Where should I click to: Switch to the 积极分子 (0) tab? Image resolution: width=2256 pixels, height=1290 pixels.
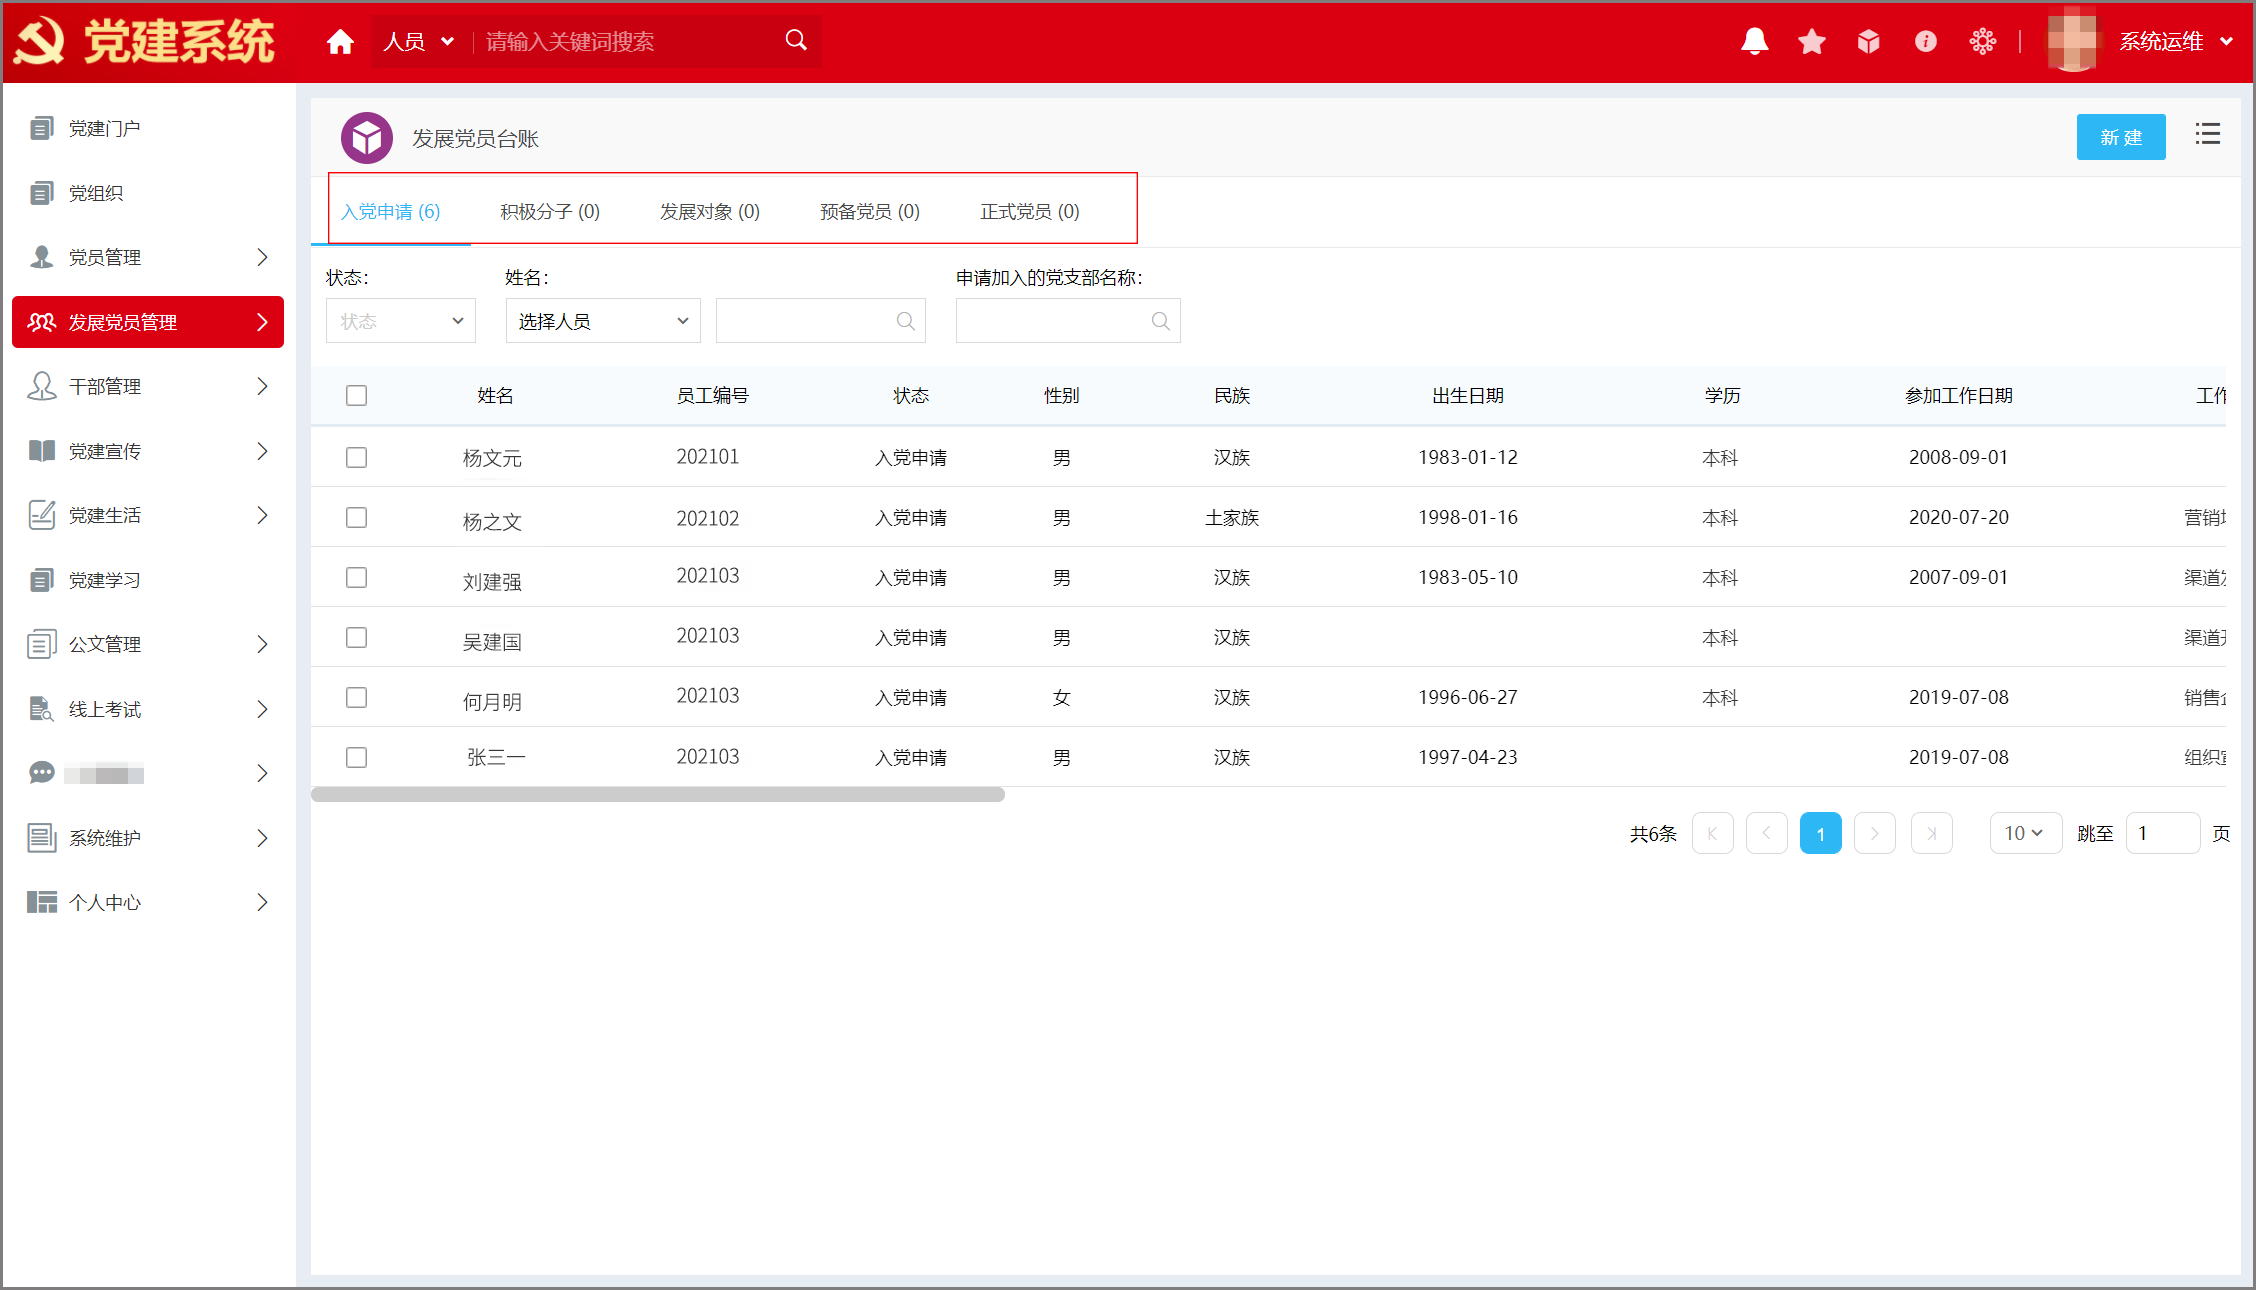pyautogui.click(x=550, y=211)
